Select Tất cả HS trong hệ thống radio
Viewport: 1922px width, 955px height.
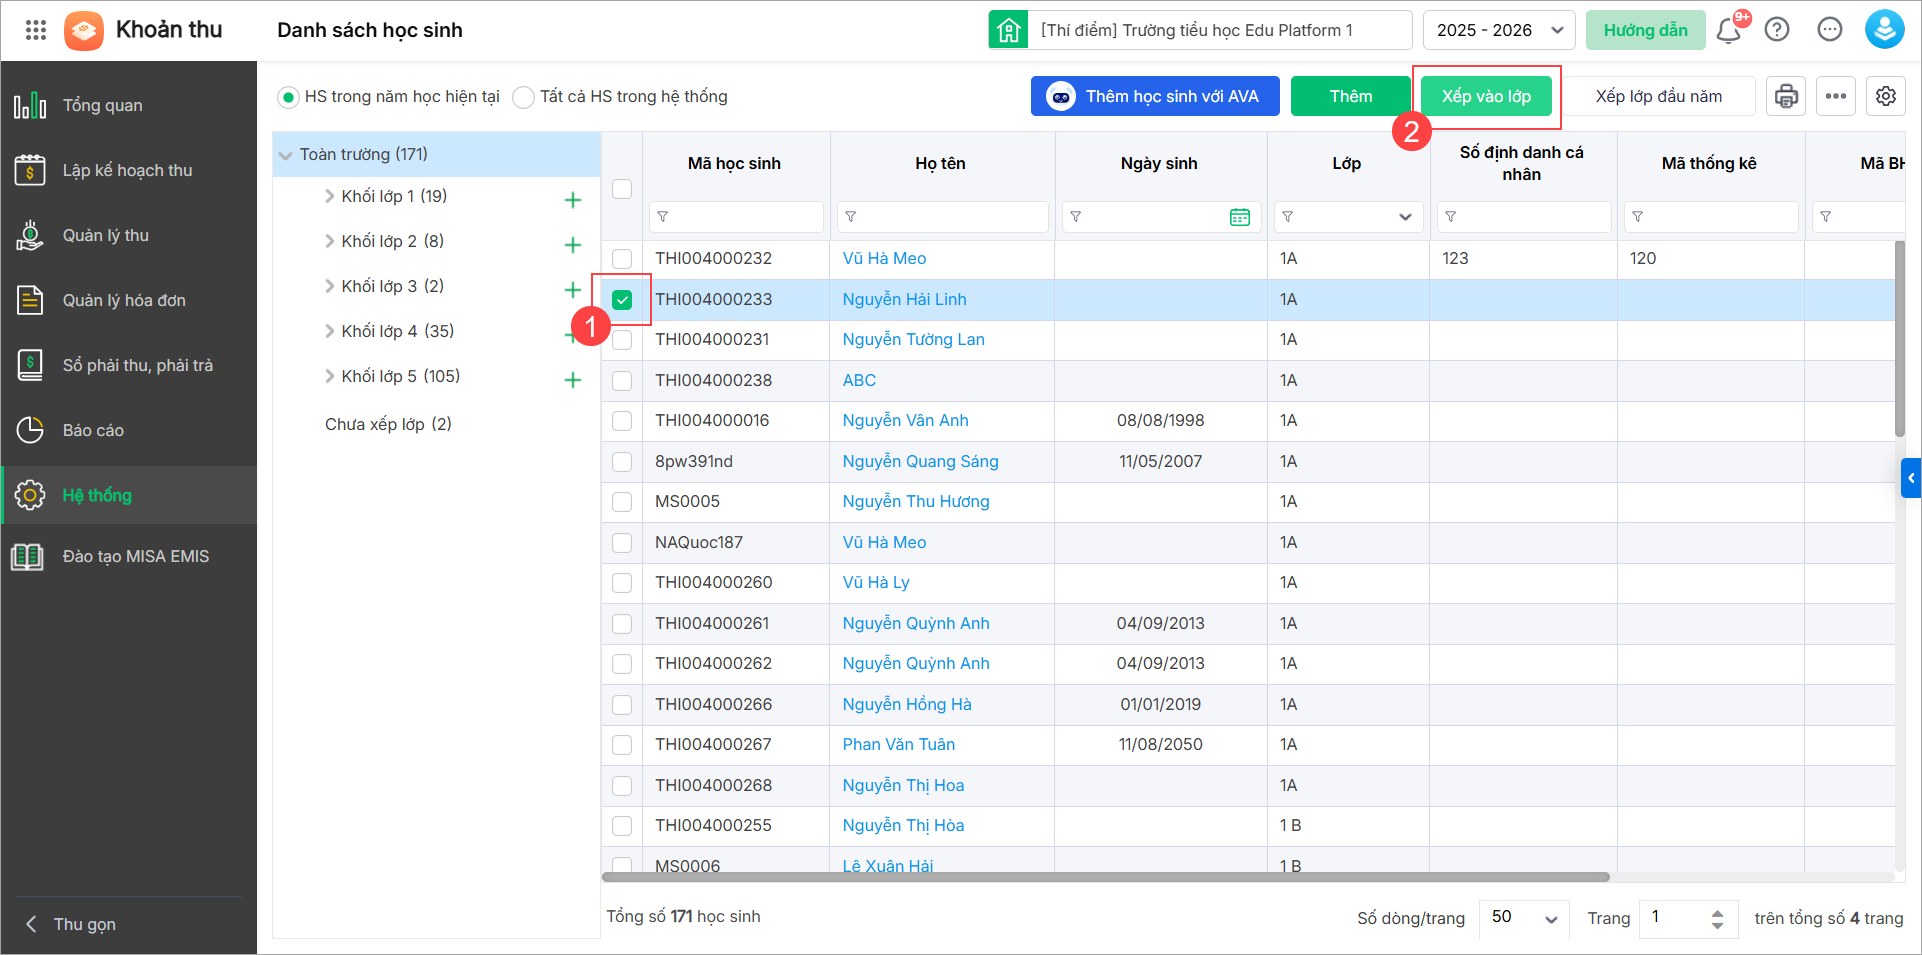(x=523, y=97)
